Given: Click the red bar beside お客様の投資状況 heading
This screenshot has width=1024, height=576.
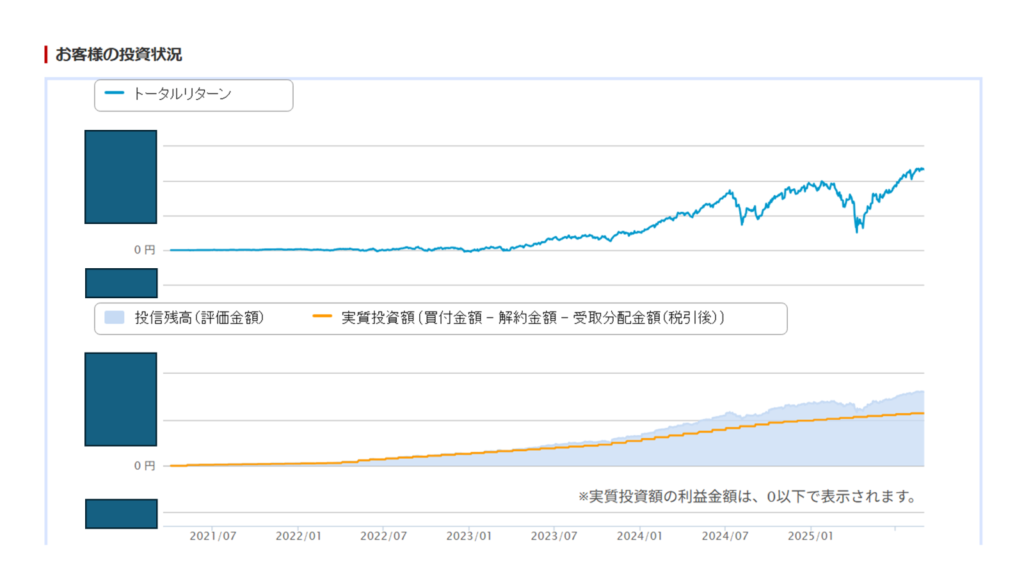Looking at the screenshot, I should [46, 54].
